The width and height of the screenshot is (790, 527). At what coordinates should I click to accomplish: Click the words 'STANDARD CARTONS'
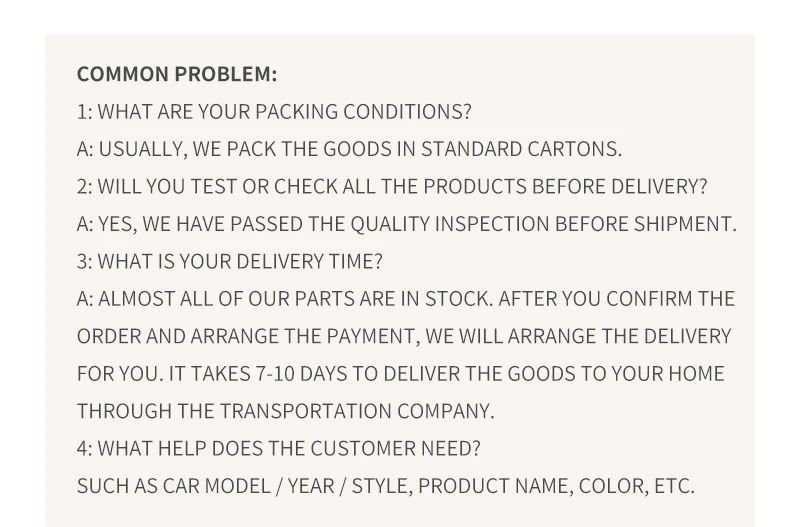point(519,149)
